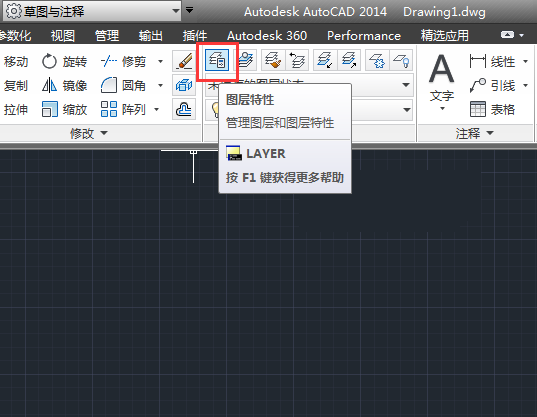Switch to the Performance tab
The height and width of the screenshot is (417, 537).
364,36
